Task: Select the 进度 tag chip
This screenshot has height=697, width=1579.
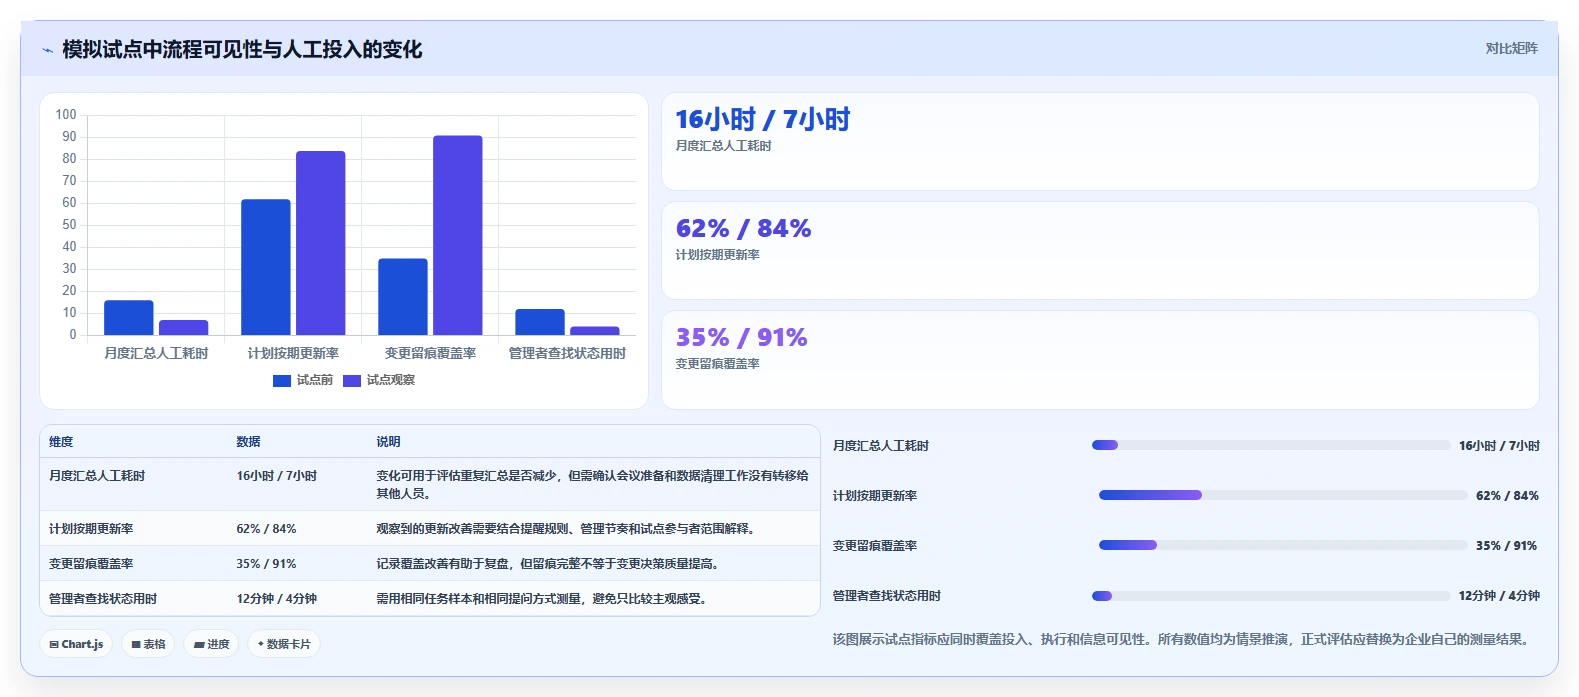Action: pos(212,644)
